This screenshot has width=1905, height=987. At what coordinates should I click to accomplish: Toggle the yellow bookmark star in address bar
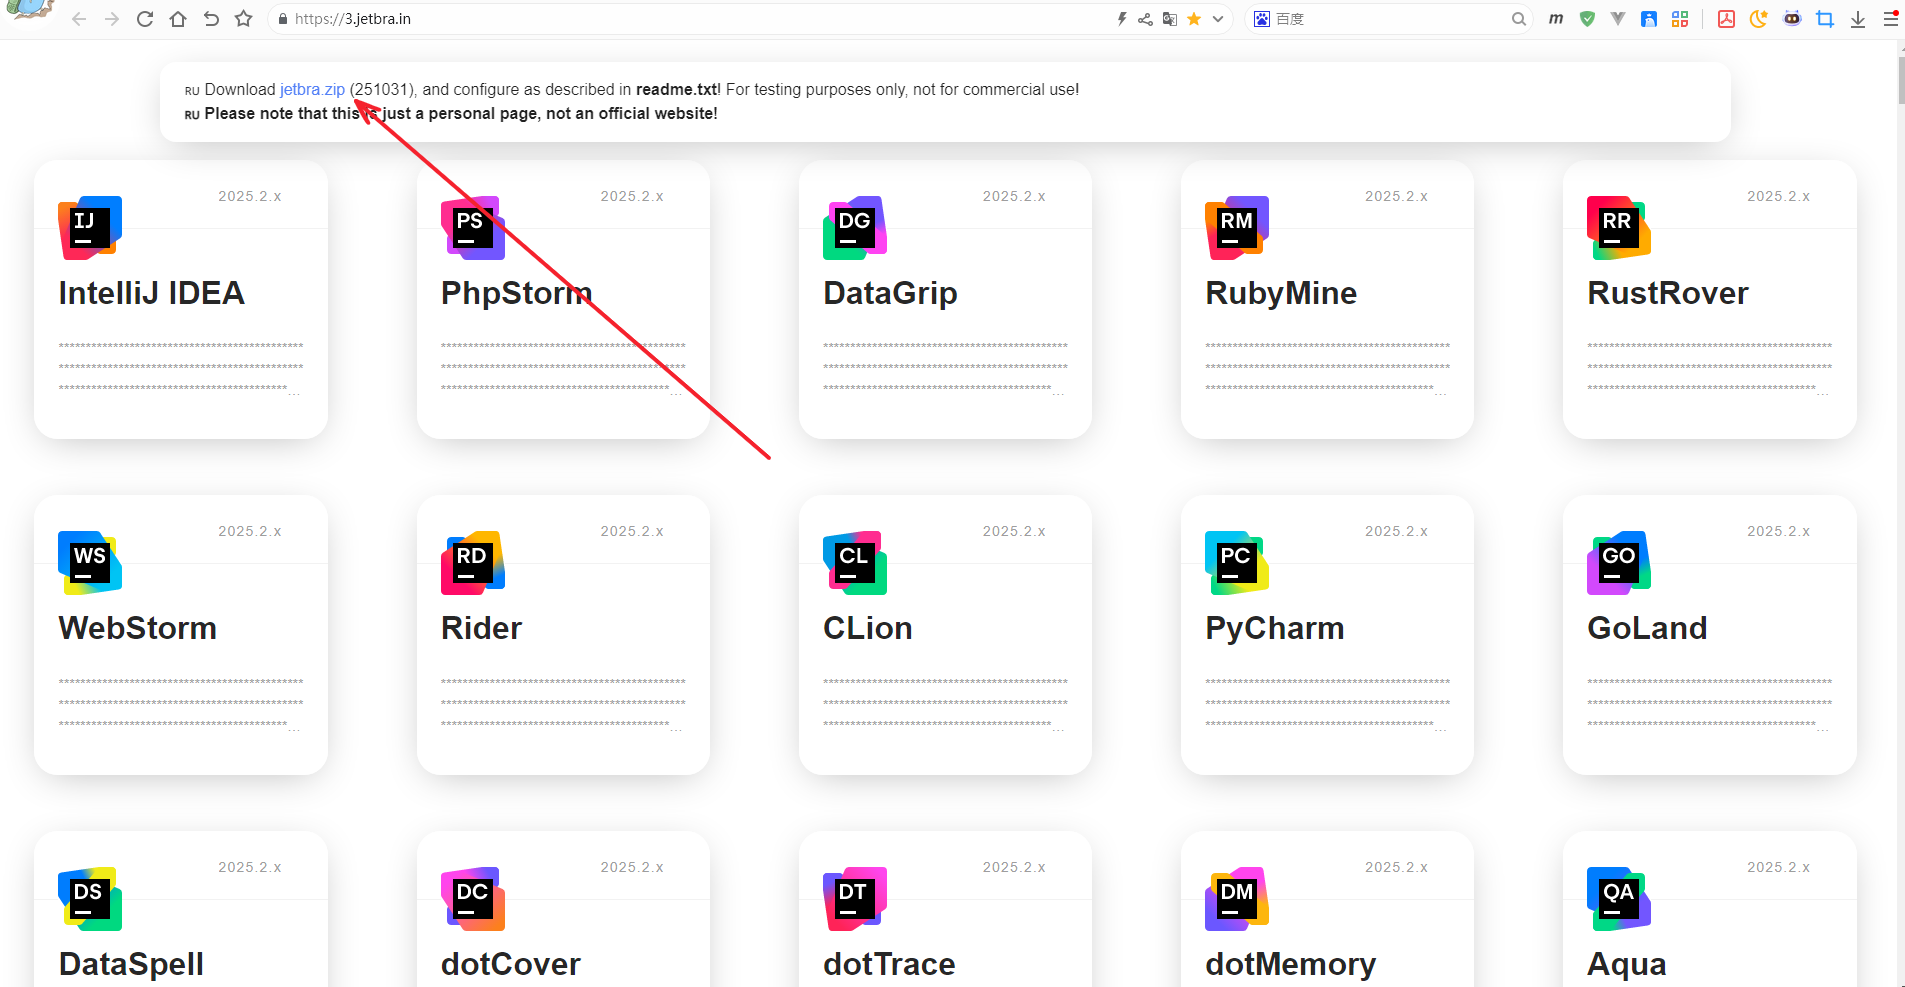(1194, 19)
